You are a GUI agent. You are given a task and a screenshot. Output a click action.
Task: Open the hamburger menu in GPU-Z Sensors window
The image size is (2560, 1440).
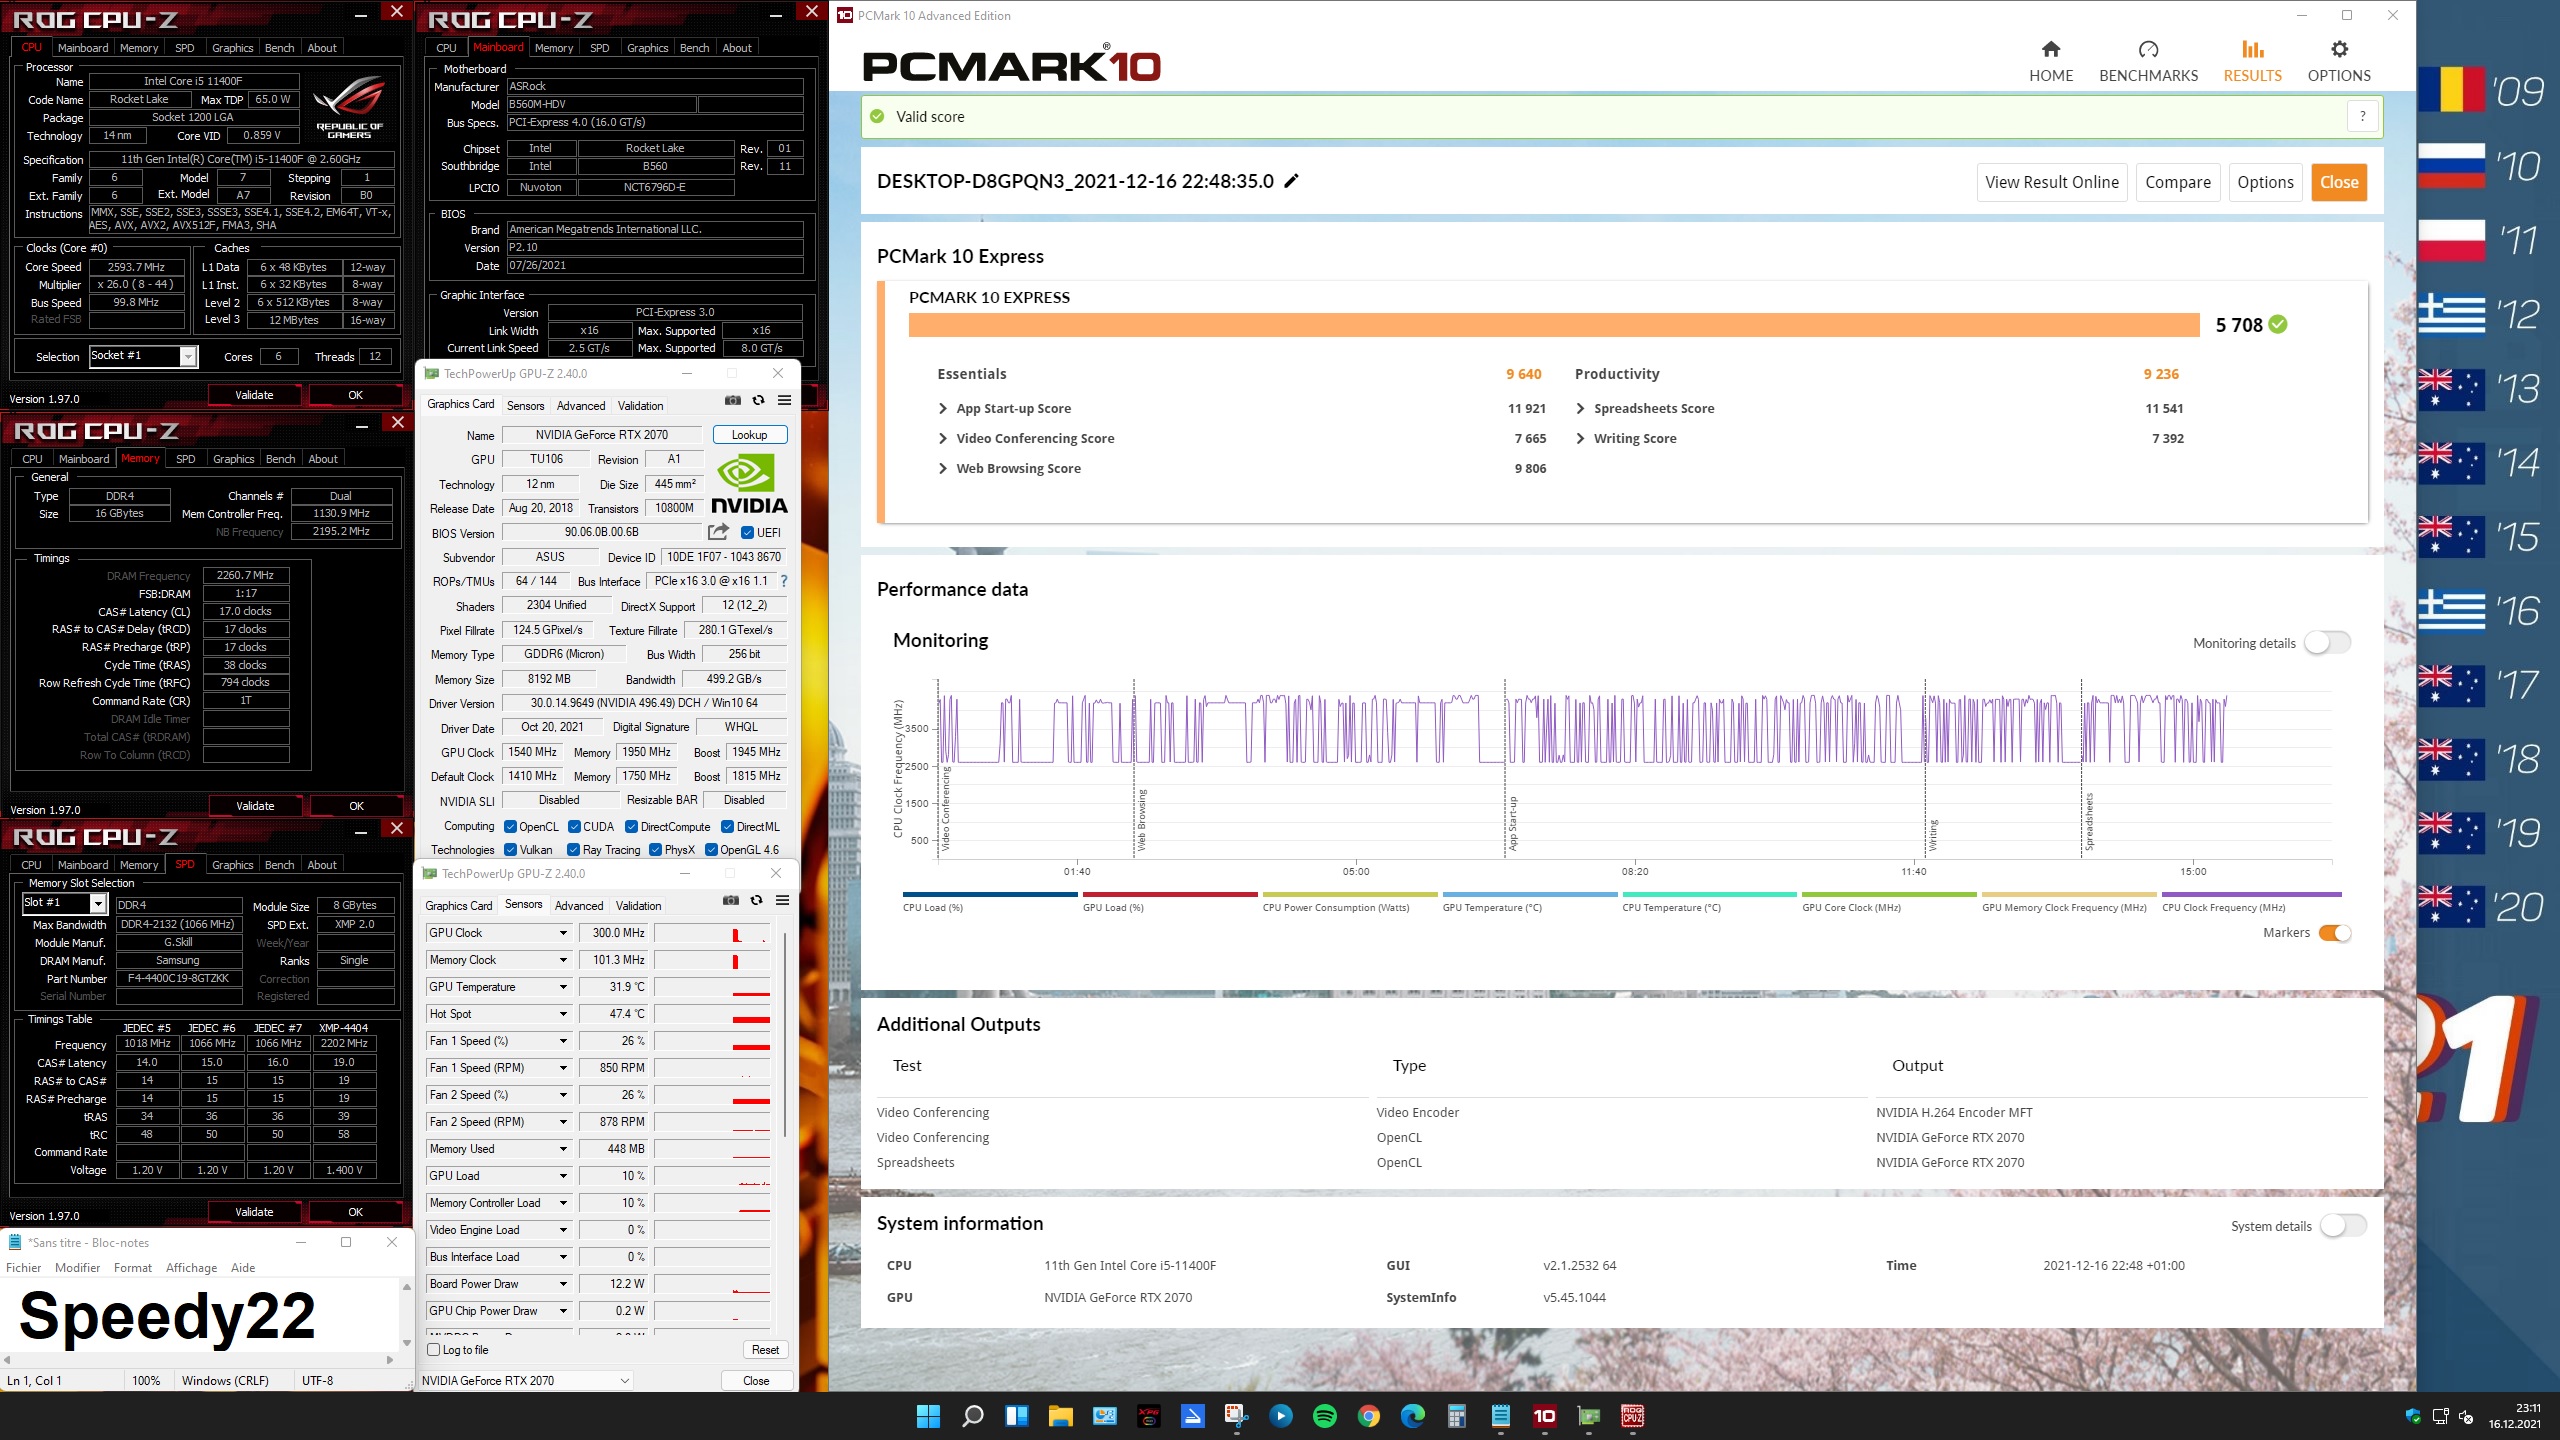783,900
